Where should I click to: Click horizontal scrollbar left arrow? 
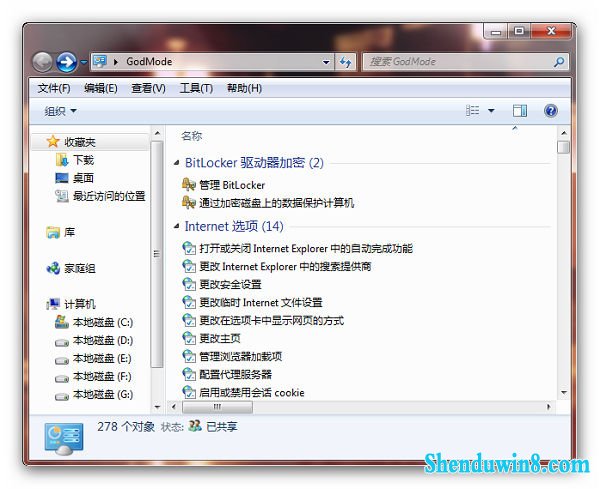pos(174,407)
